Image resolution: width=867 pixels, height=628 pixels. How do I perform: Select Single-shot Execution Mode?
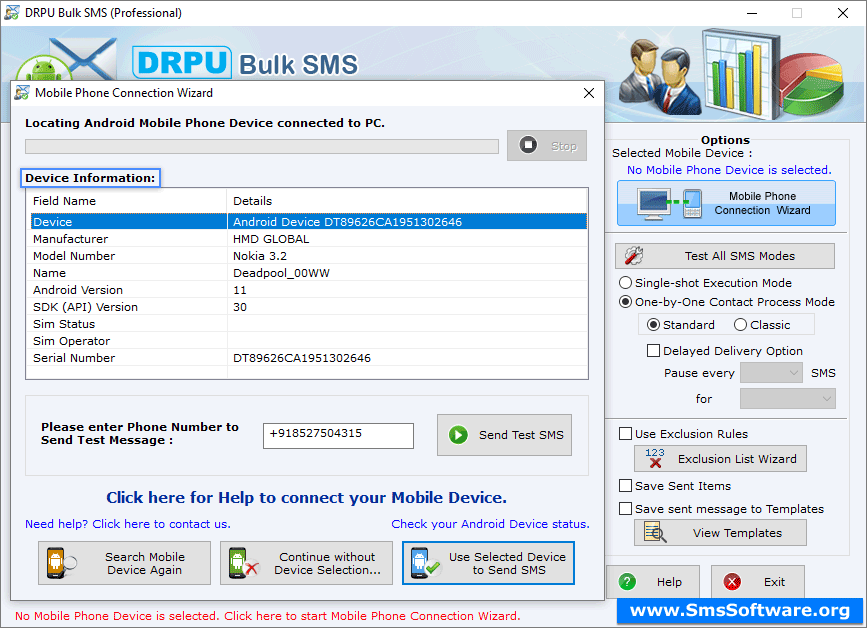(625, 283)
